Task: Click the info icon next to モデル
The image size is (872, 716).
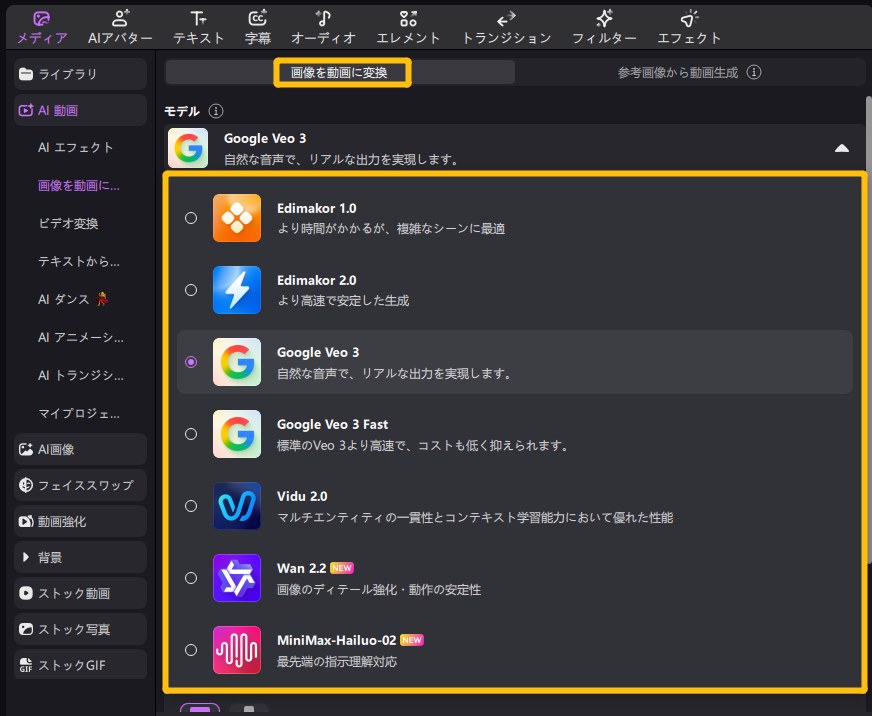Action: click(x=216, y=111)
